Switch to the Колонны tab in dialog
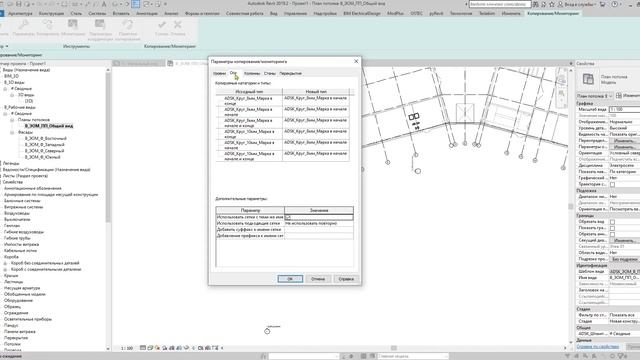Image resolution: width=640 pixels, height=360 pixels. pos(252,73)
